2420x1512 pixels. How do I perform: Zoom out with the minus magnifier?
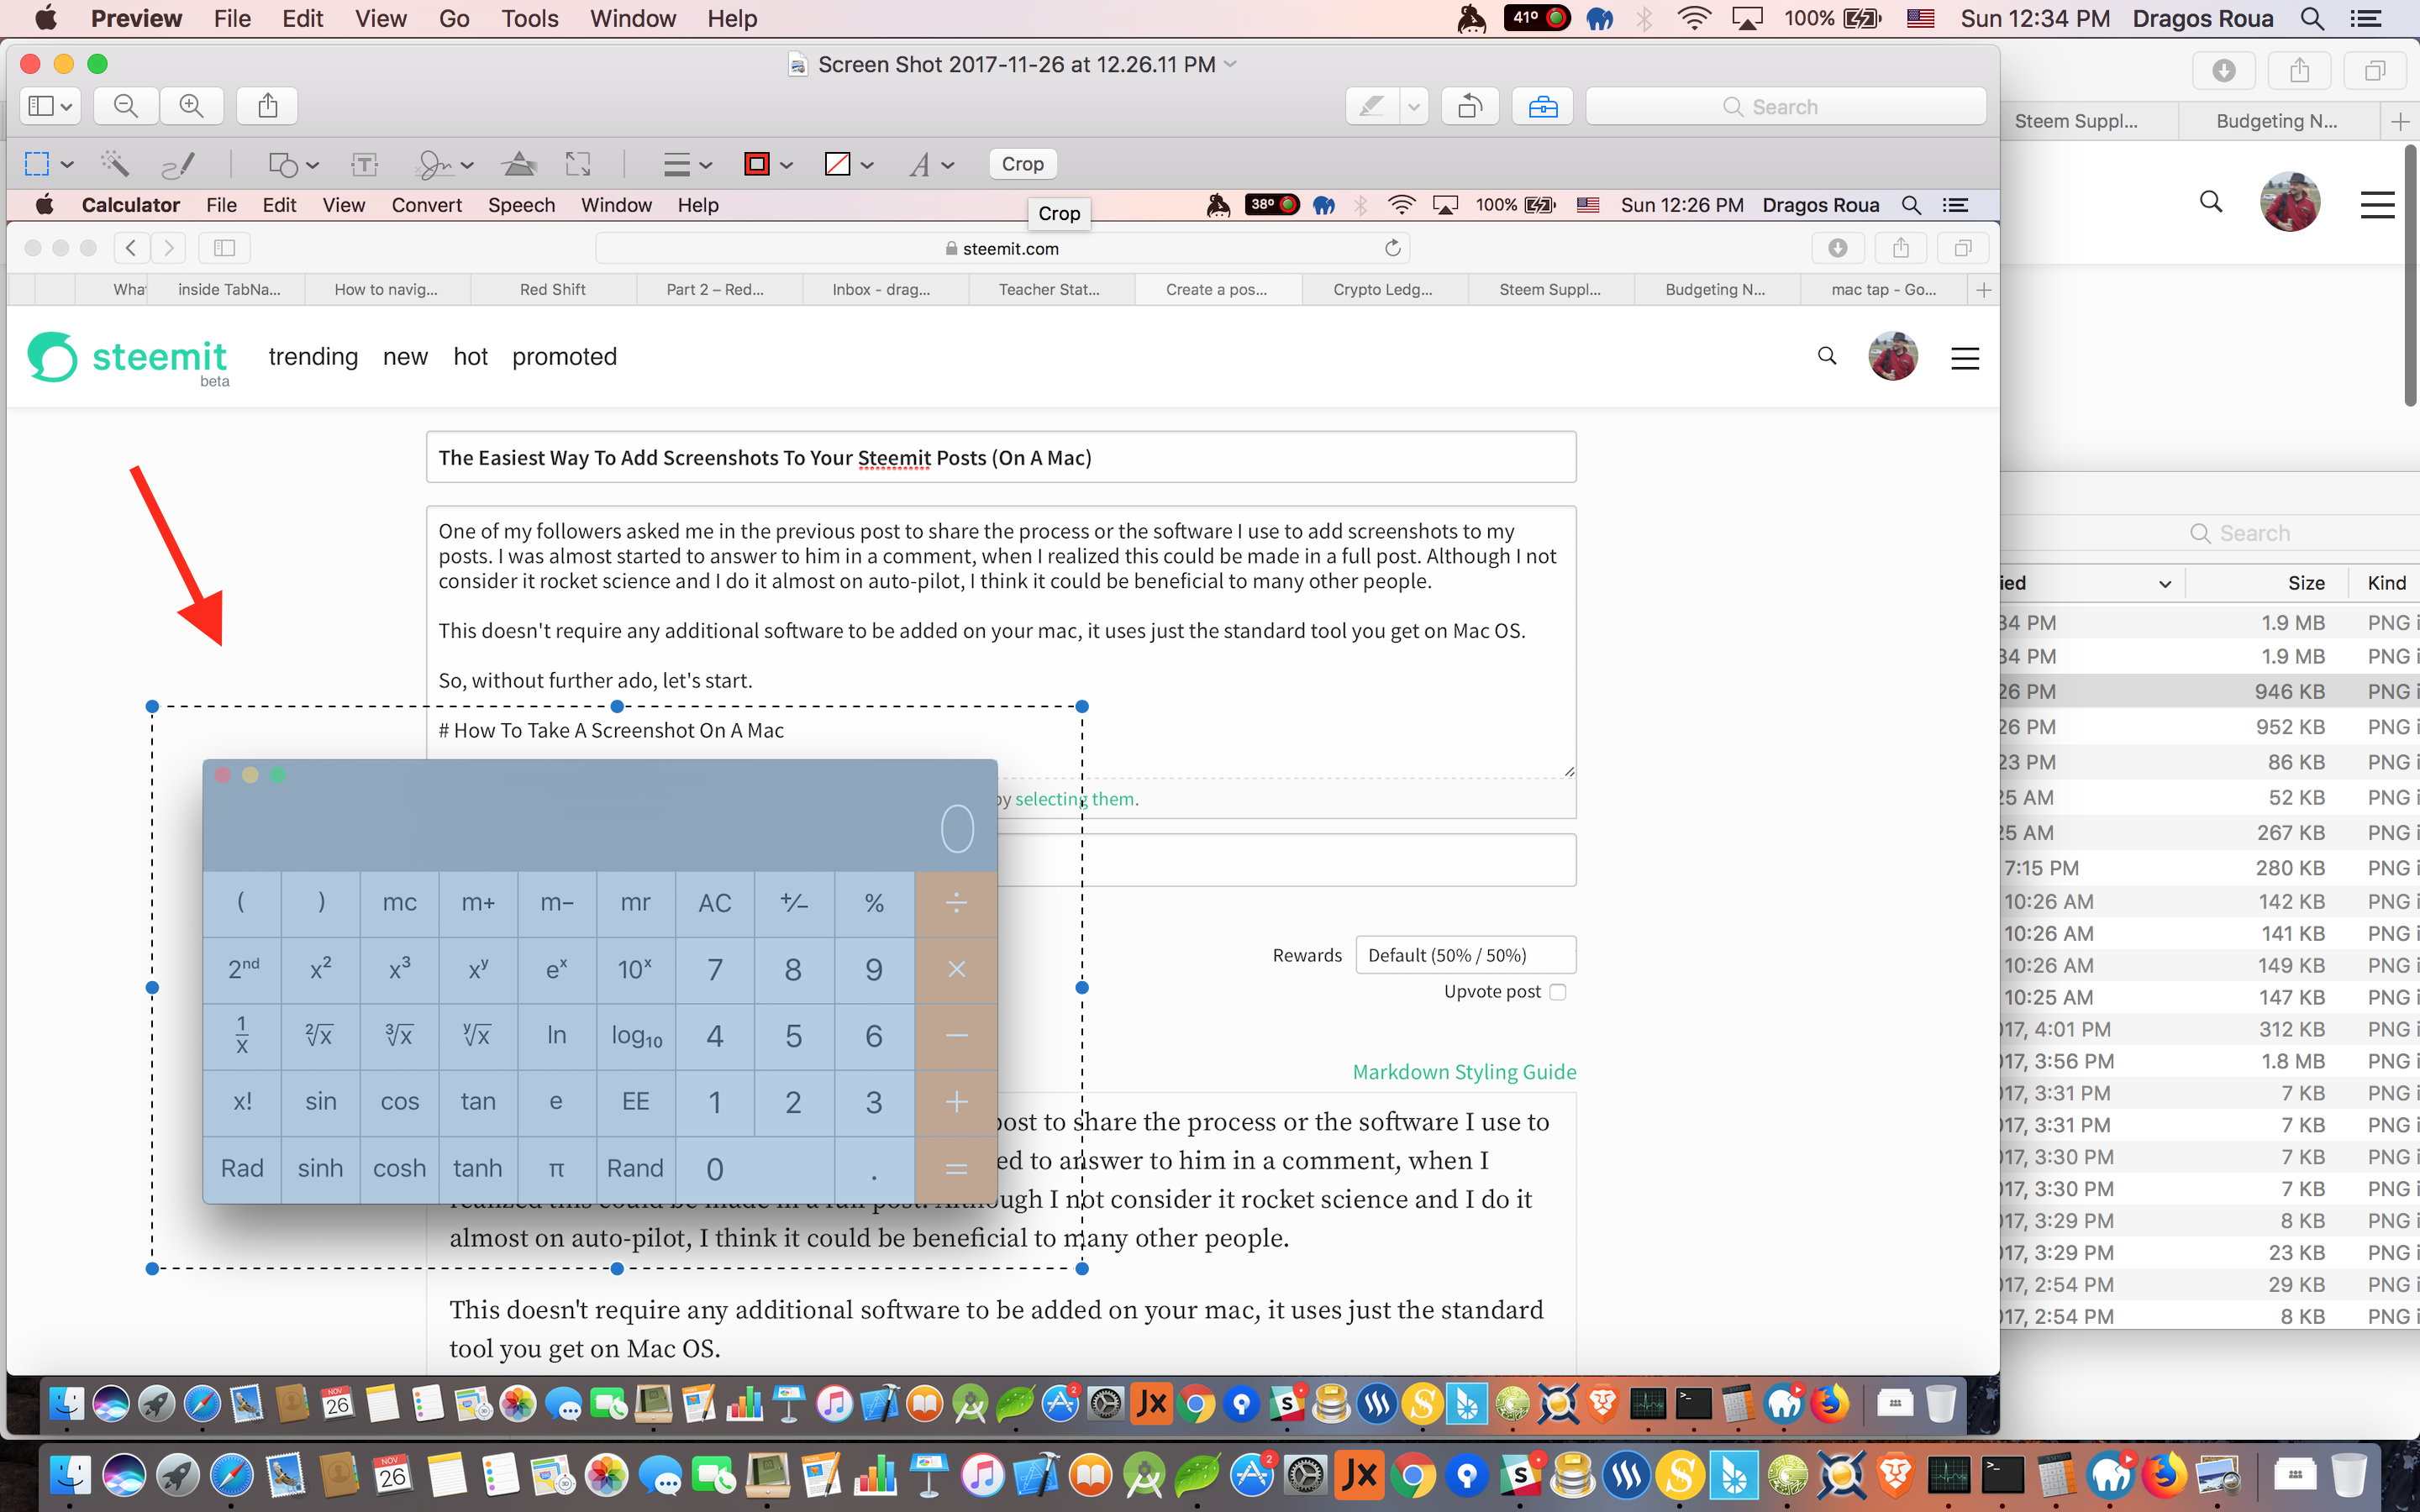(126, 106)
